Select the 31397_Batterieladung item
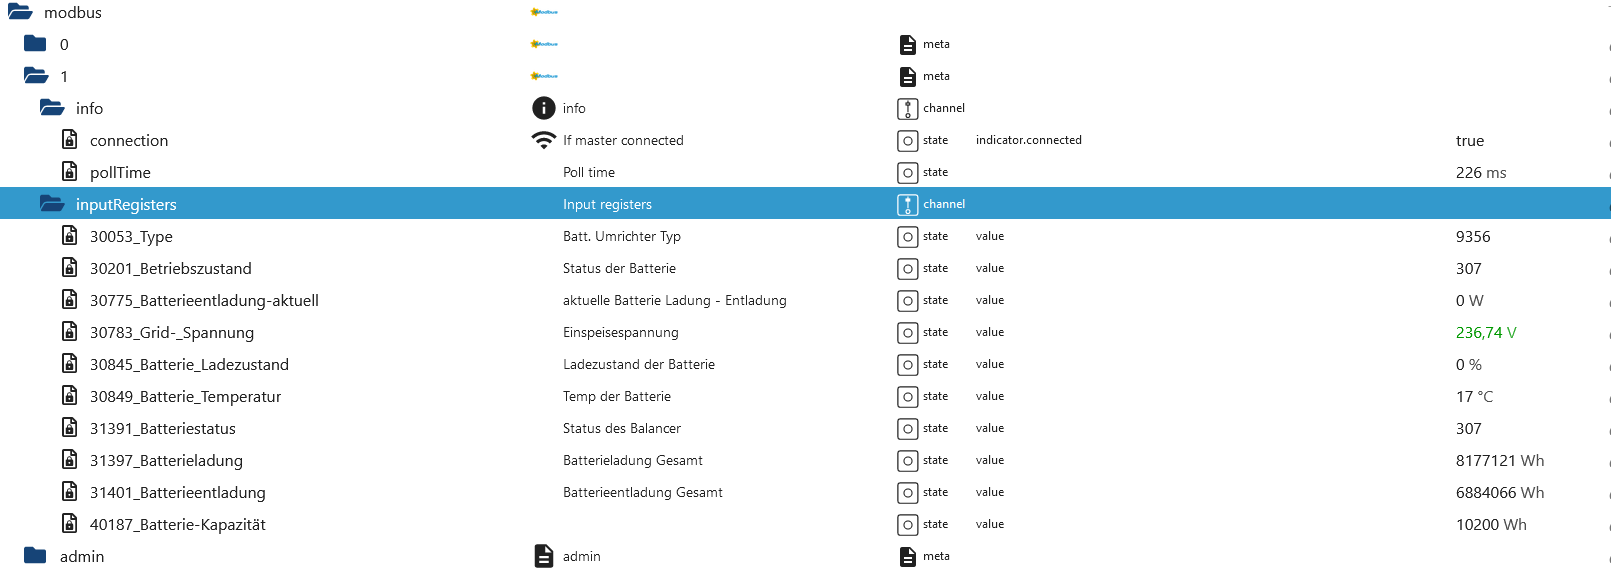Image resolution: width=1611 pixels, height=573 pixels. [x=166, y=460]
